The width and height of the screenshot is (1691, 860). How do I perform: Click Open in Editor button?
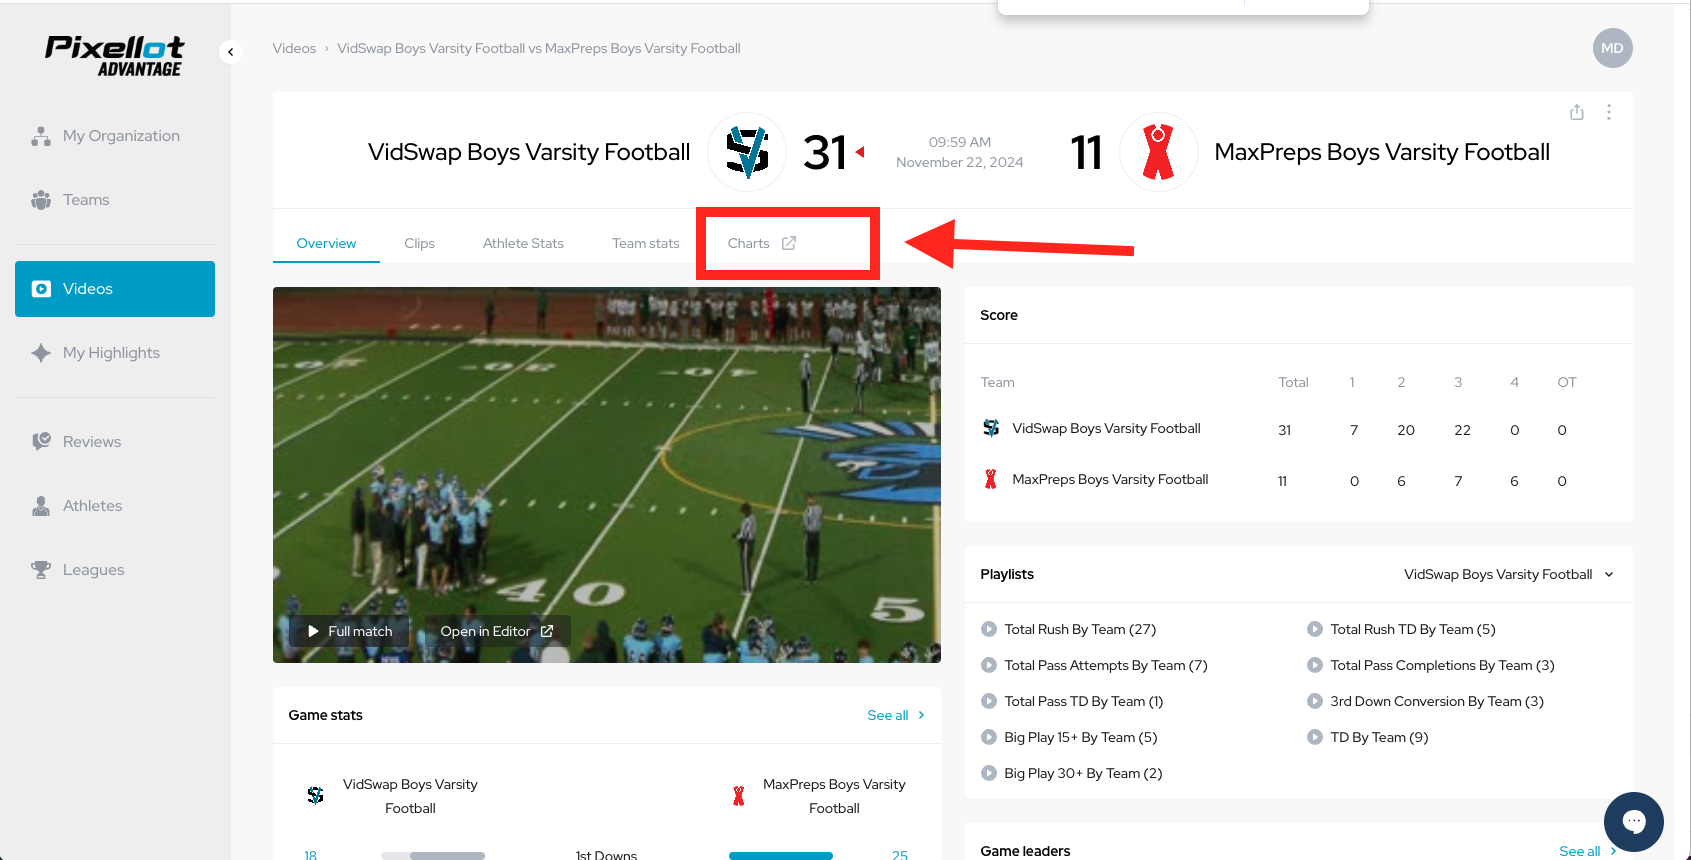coord(497,631)
